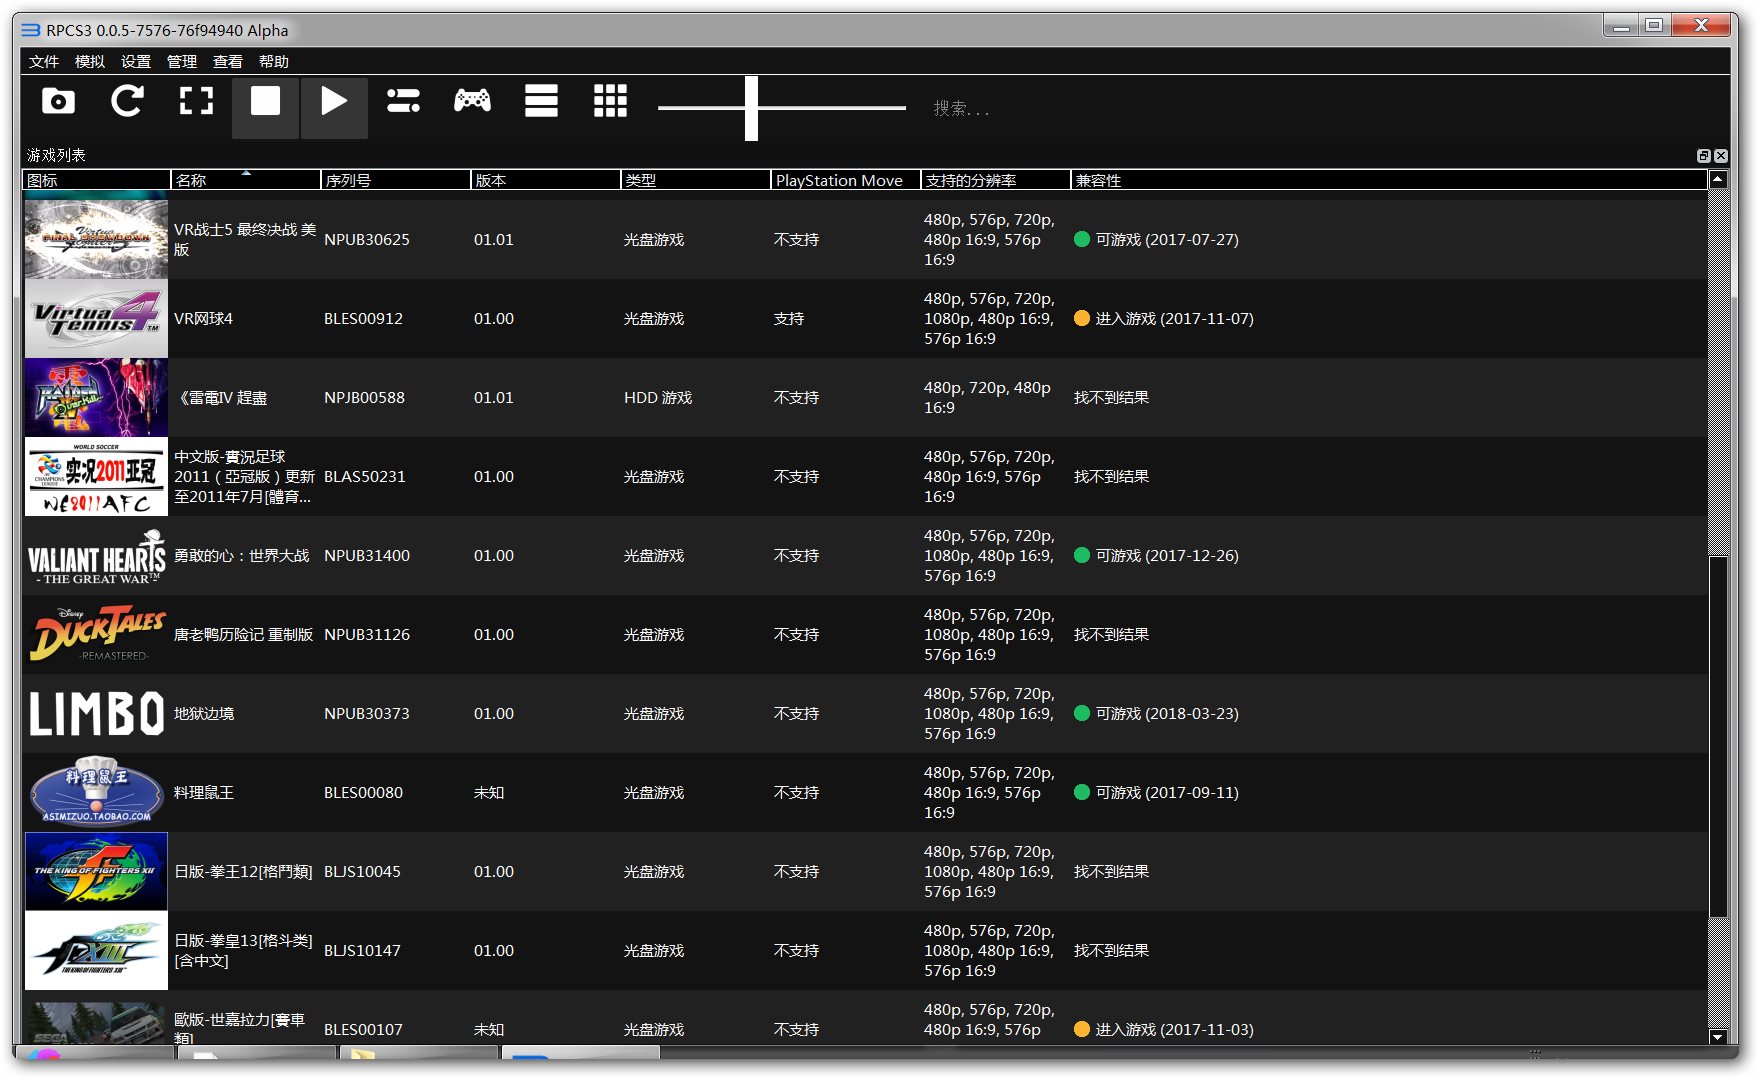Image resolution: width=1759 pixels, height=1079 pixels.
Task: Click serial BLJS10045 cell
Action: 362,872
